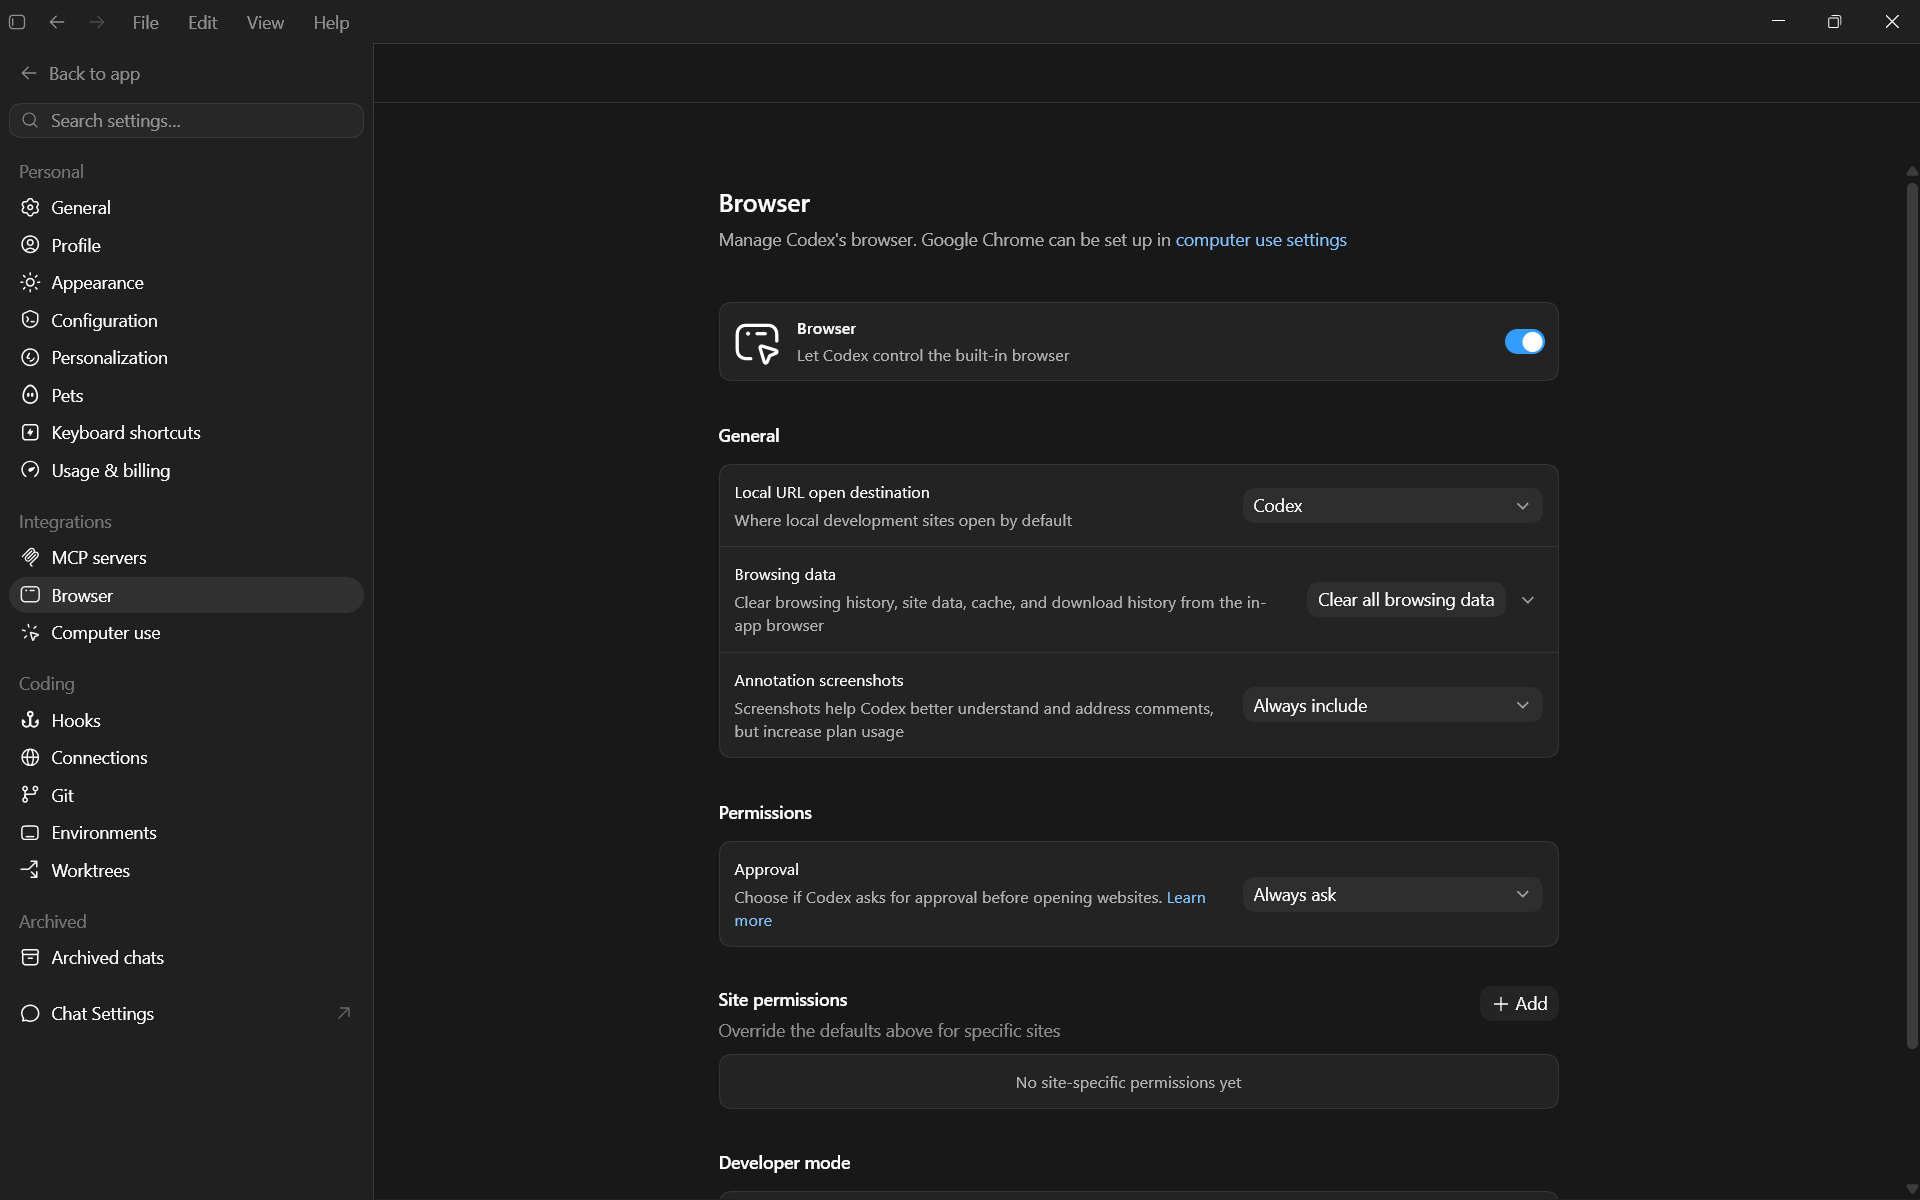This screenshot has height=1200, width=1920.
Task: Go back with the left arrow icon
Action: (x=57, y=22)
